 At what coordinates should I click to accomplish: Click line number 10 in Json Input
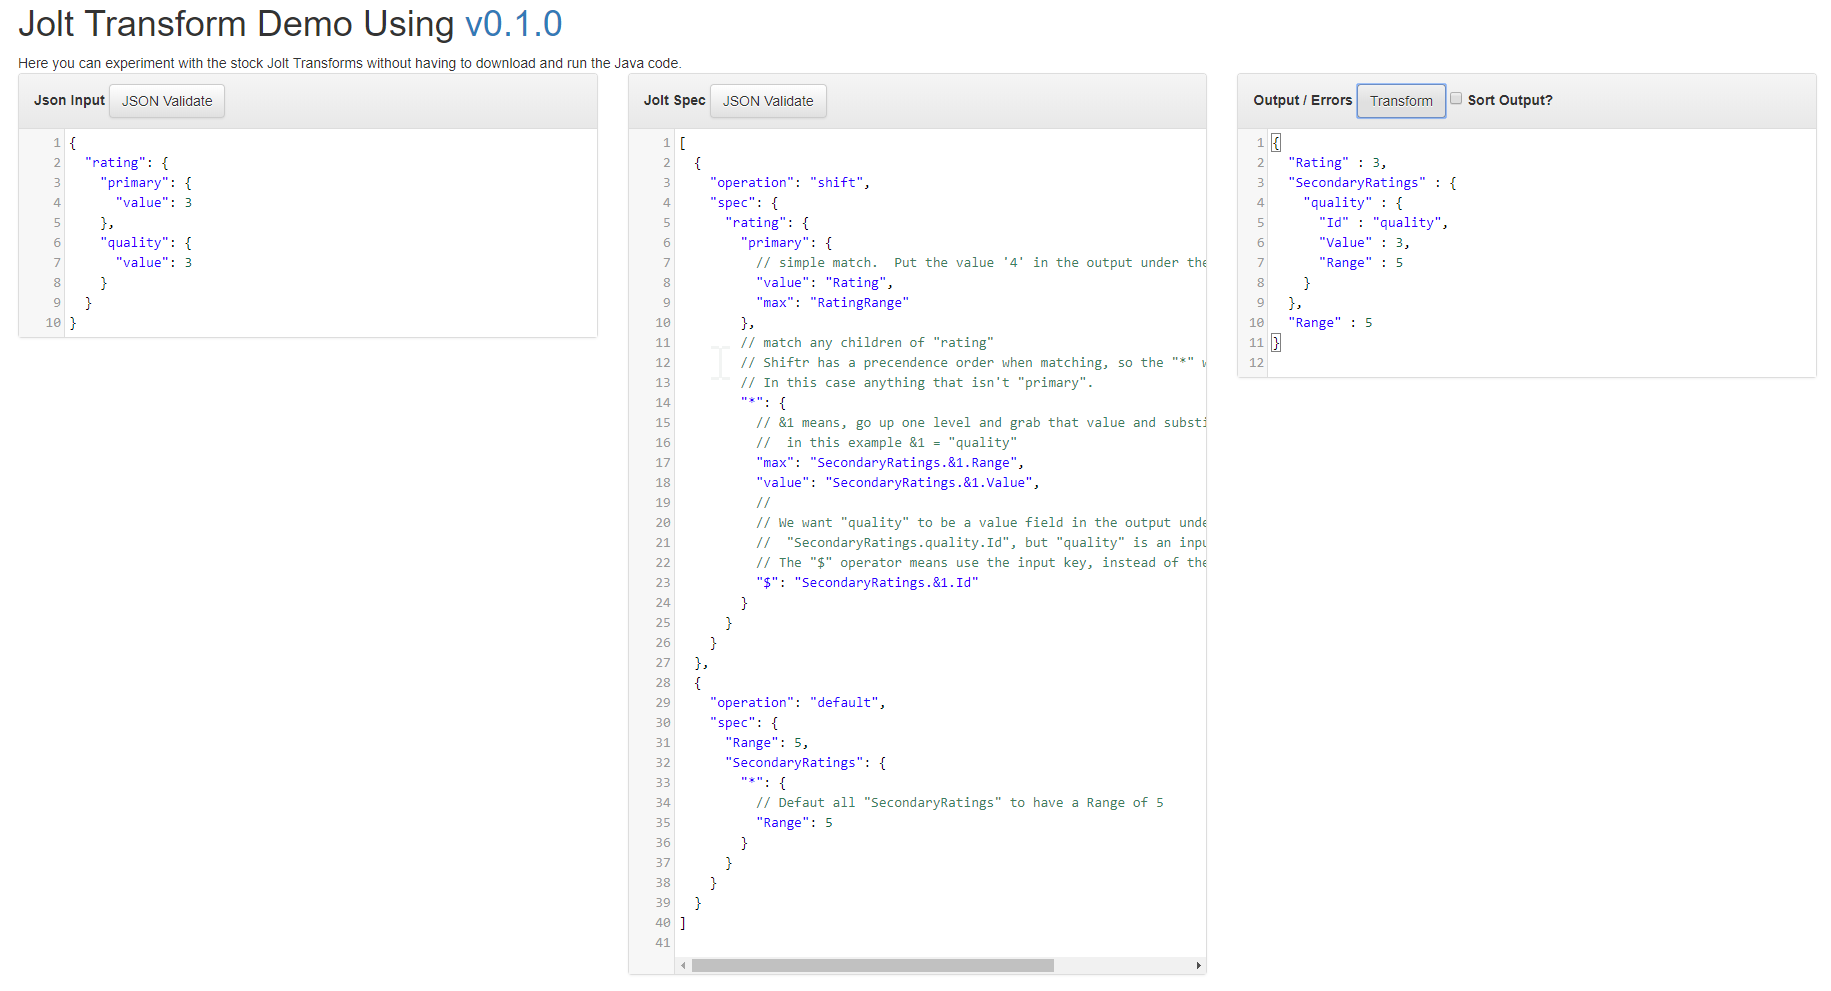(50, 322)
